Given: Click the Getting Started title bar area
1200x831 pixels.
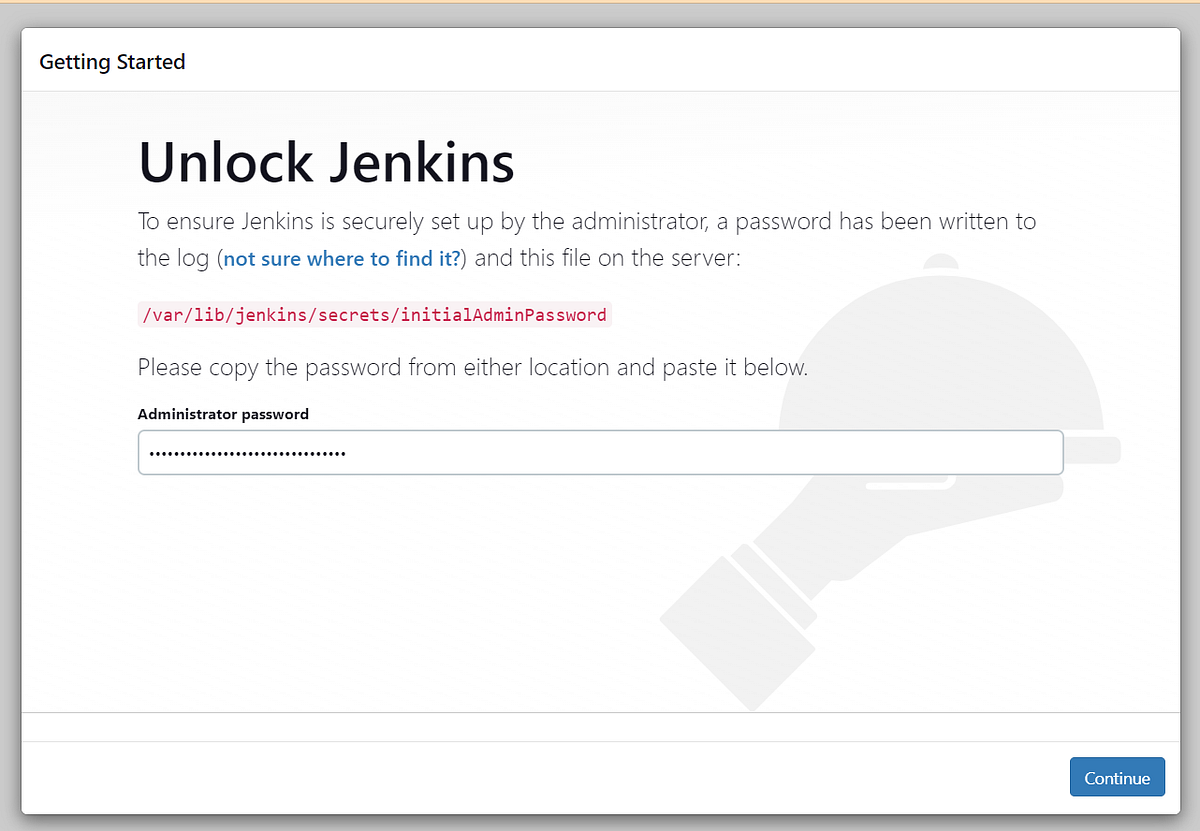Looking at the screenshot, I should tap(600, 61).
